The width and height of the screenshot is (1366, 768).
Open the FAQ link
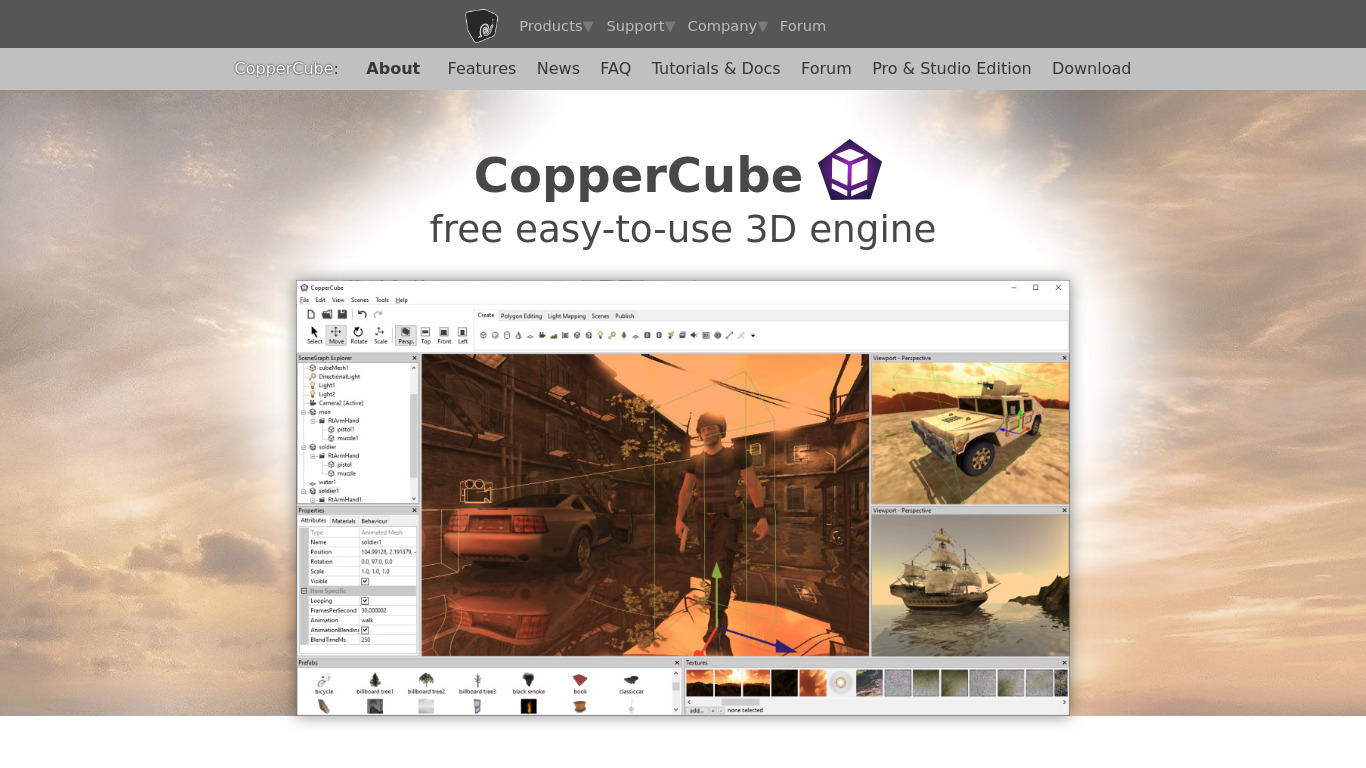point(615,68)
